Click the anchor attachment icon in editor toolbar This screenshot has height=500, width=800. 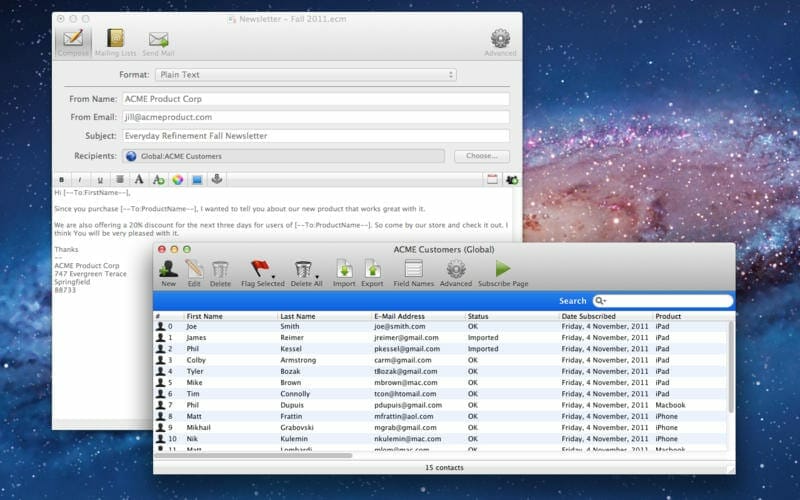pyautogui.click(x=216, y=179)
